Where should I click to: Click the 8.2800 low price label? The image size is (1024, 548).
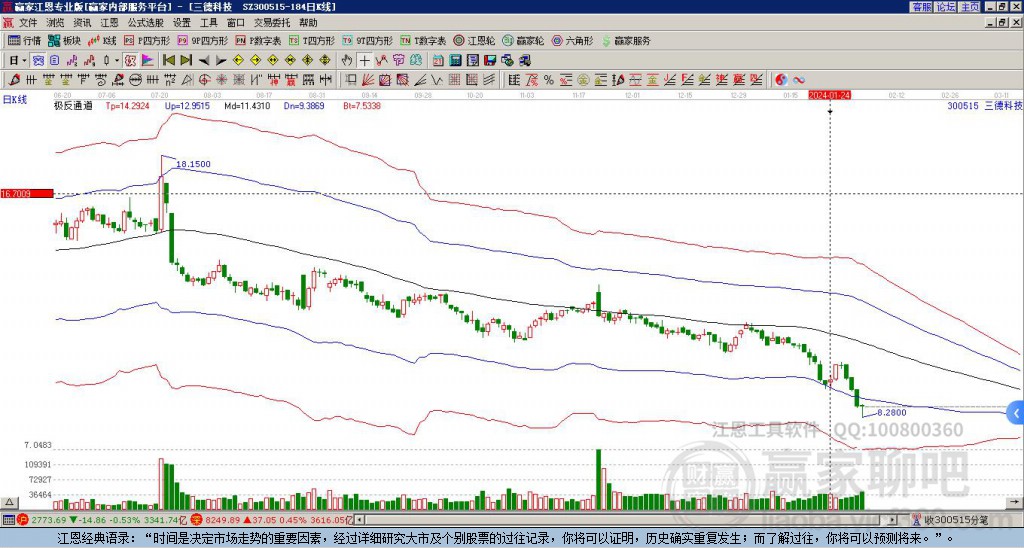click(x=891, y=413)
